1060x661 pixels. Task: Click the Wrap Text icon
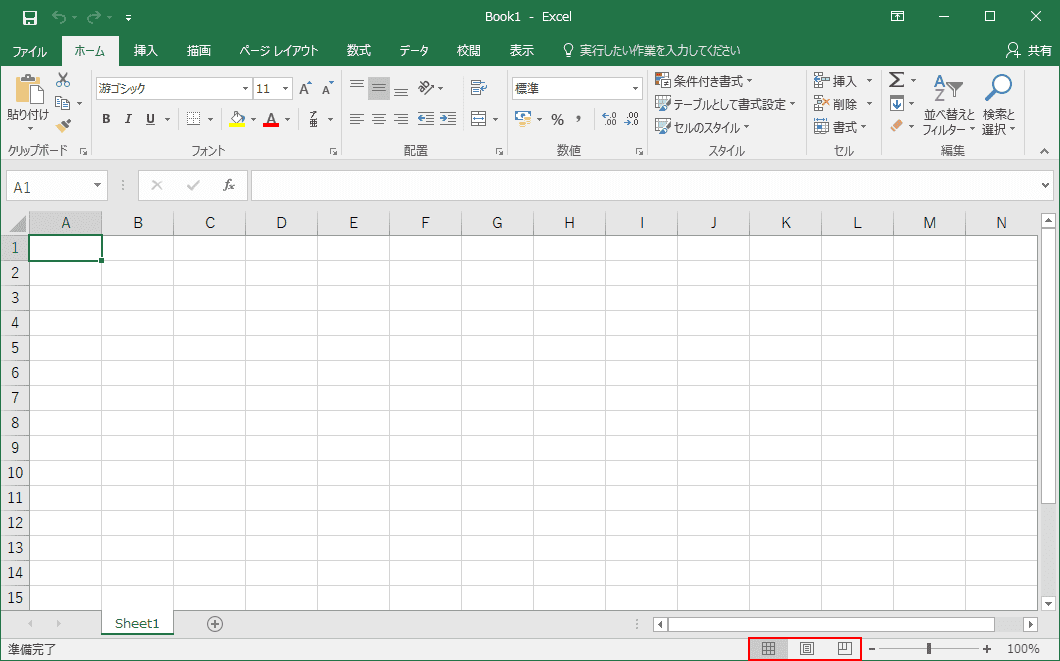tap(479, 87)
